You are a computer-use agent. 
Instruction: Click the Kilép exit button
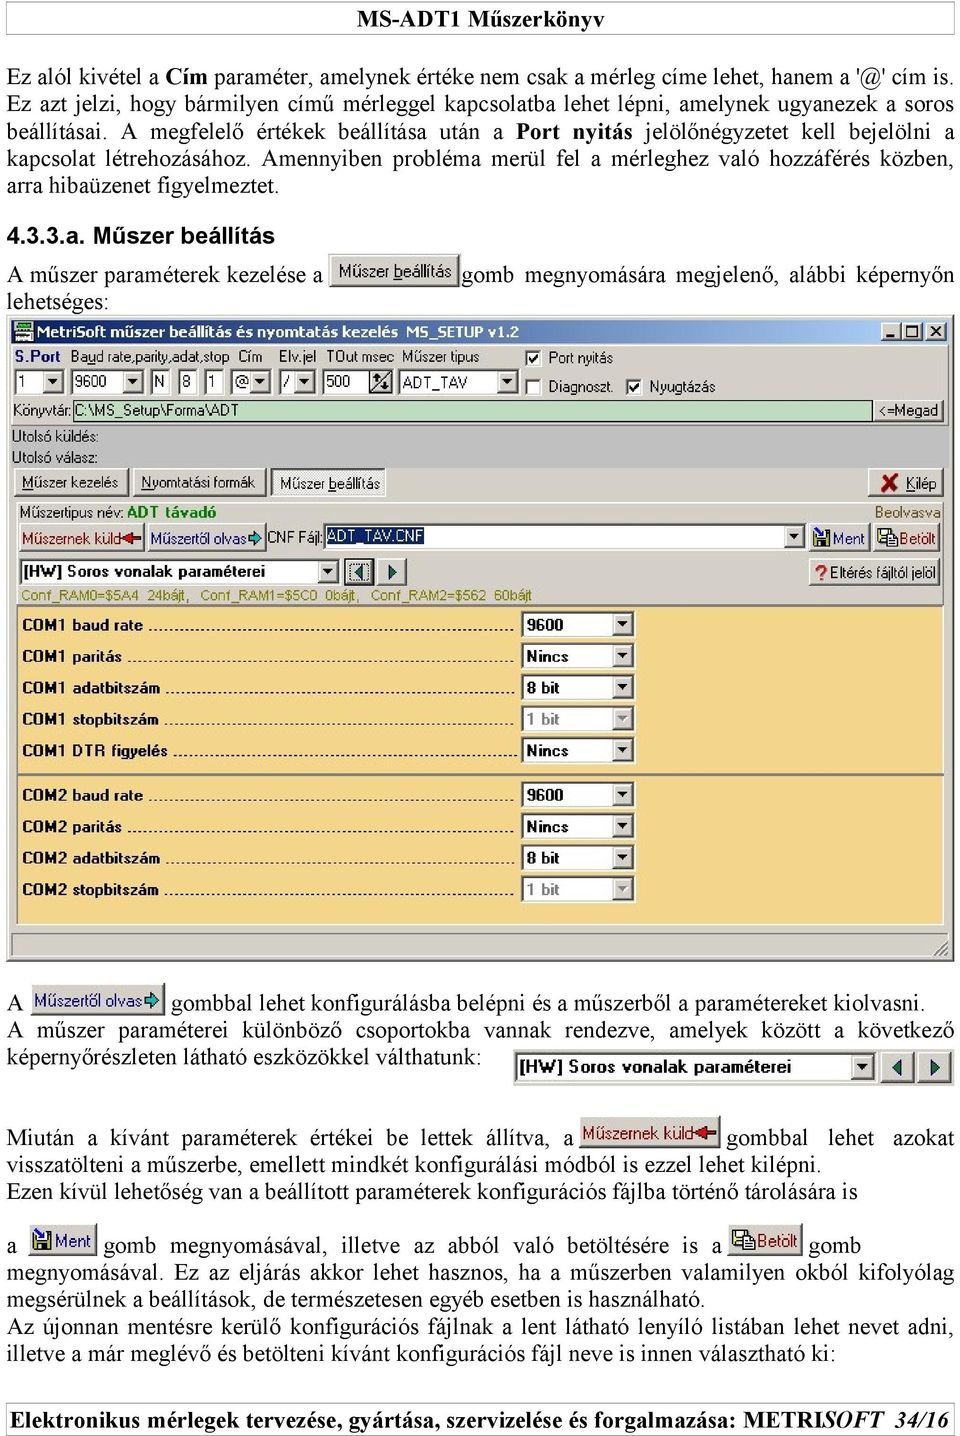point(906,483)
